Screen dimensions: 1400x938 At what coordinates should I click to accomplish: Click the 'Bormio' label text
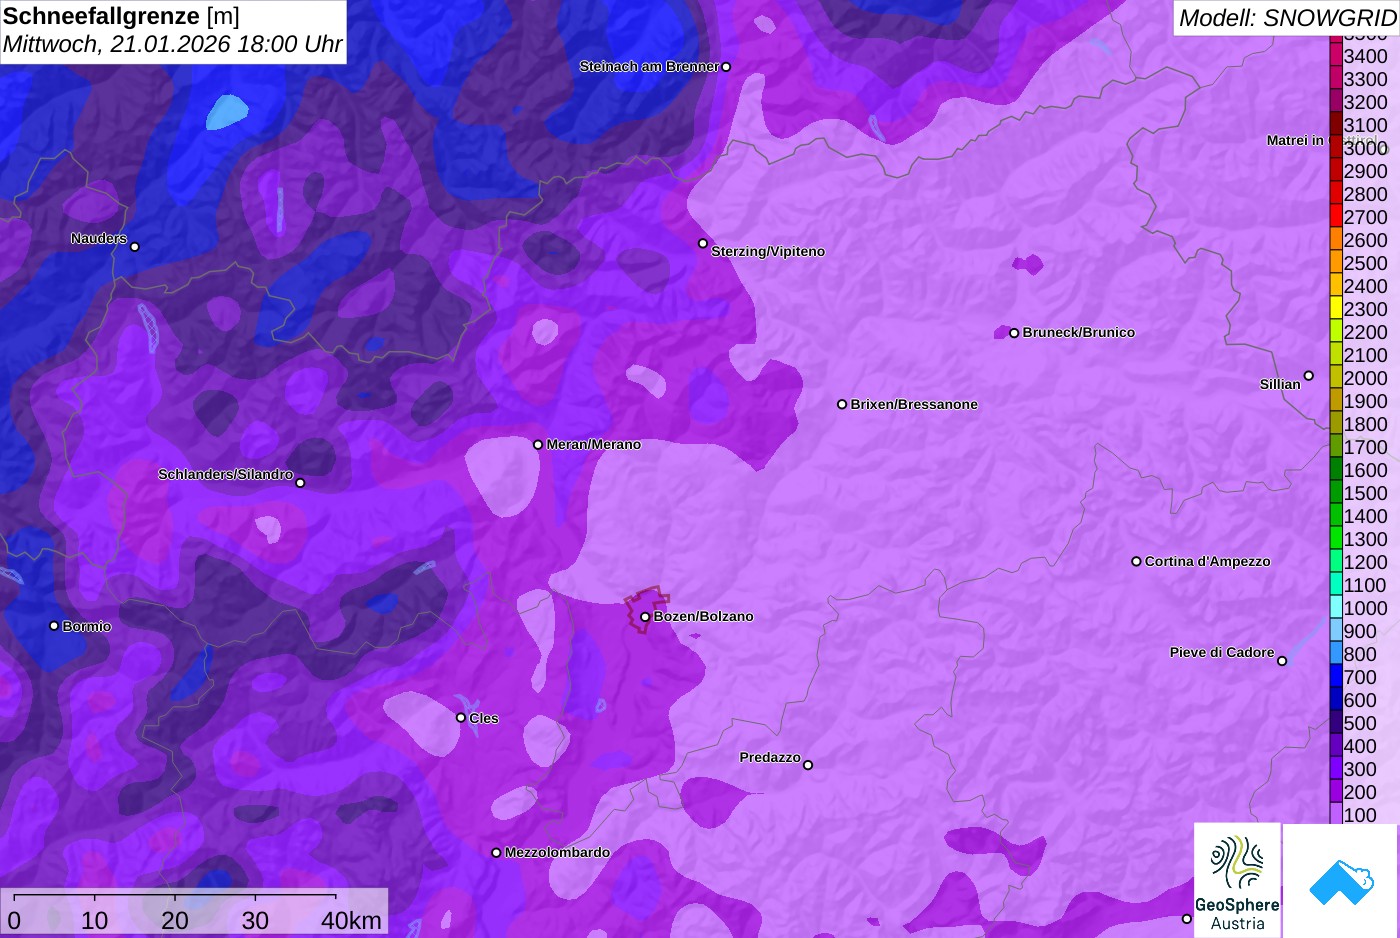[87, 627]
